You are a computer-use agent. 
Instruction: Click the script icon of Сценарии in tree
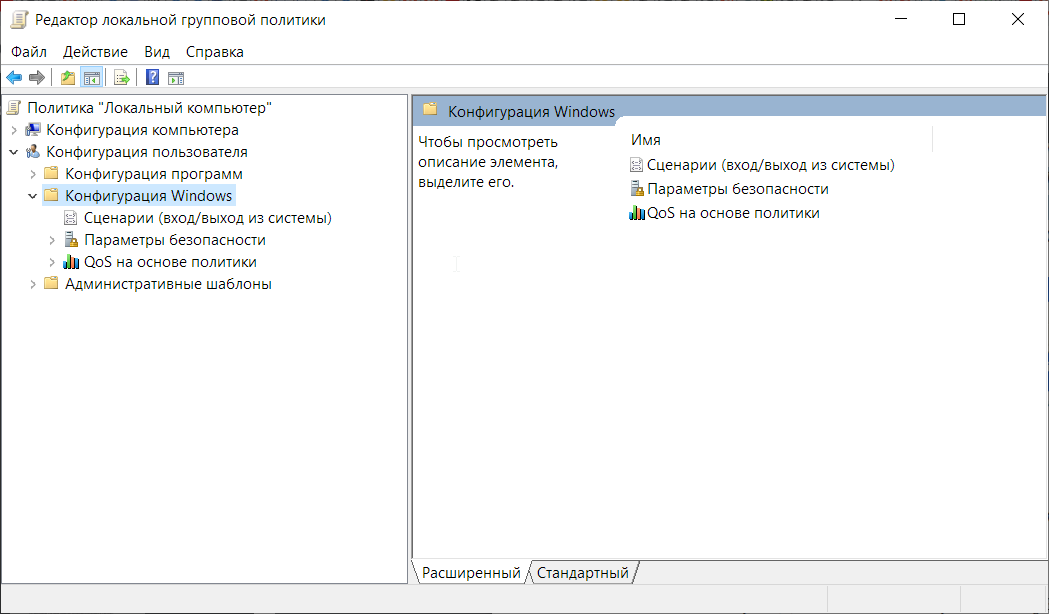coord(70,217)
